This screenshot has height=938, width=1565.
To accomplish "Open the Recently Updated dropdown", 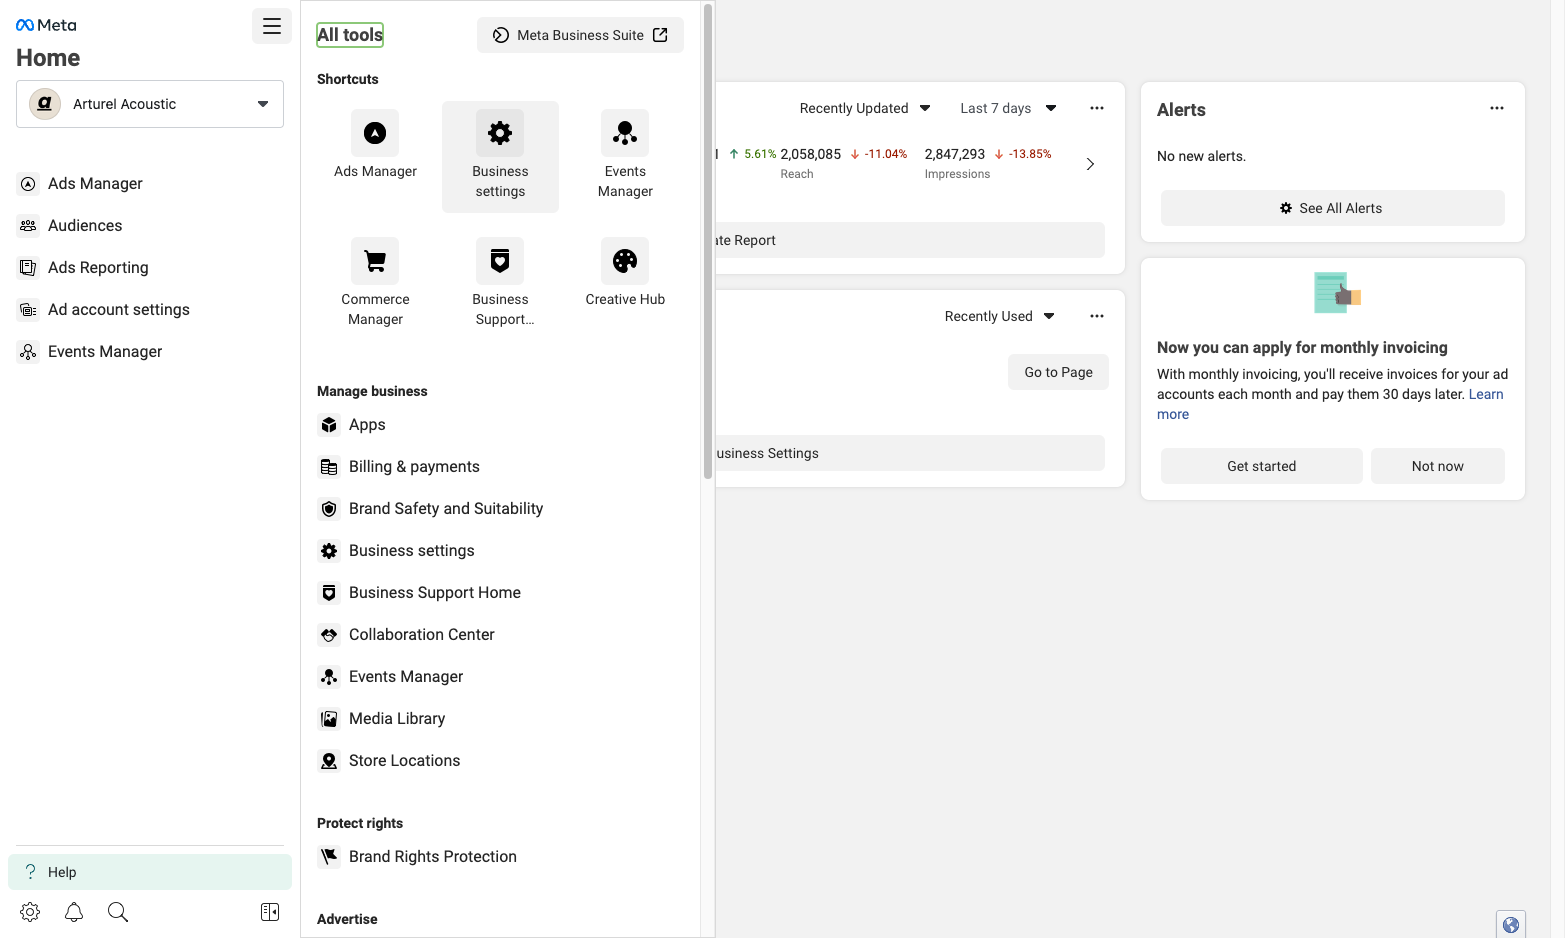I will click(865, 108).
